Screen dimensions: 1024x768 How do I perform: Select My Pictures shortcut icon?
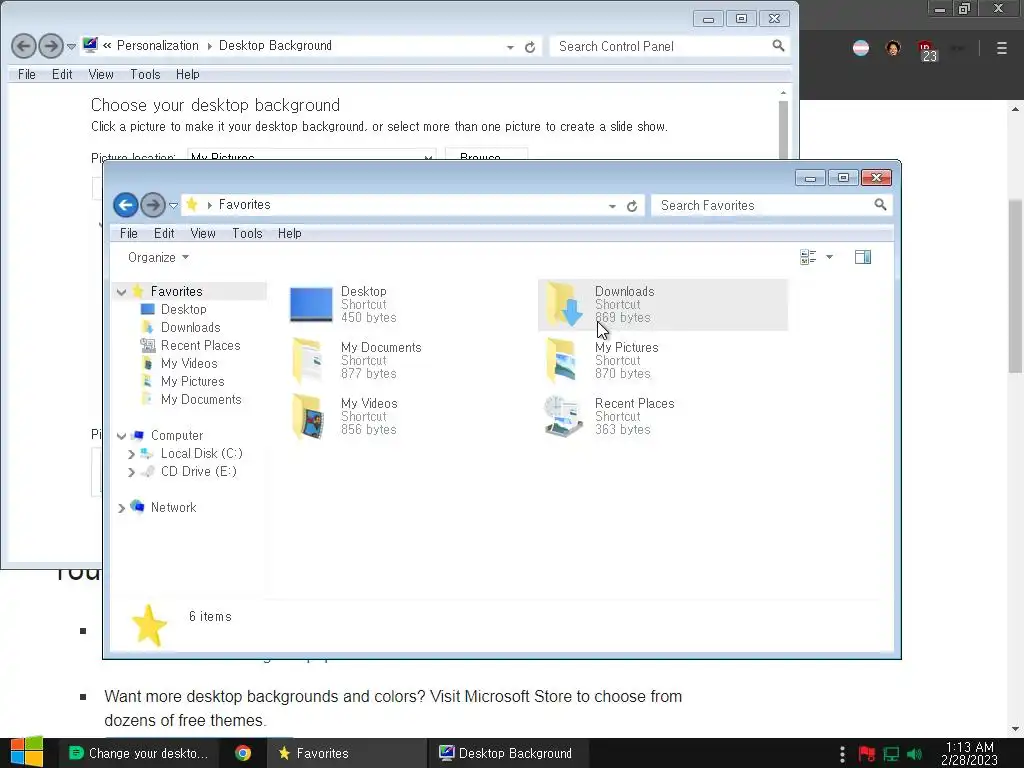[x=562, y=360]
